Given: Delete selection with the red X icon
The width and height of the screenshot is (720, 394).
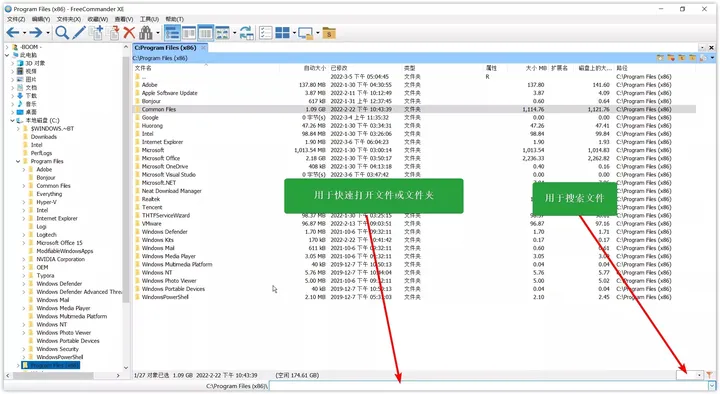Looking at the screenshot, I should click(x=129, y=33).
